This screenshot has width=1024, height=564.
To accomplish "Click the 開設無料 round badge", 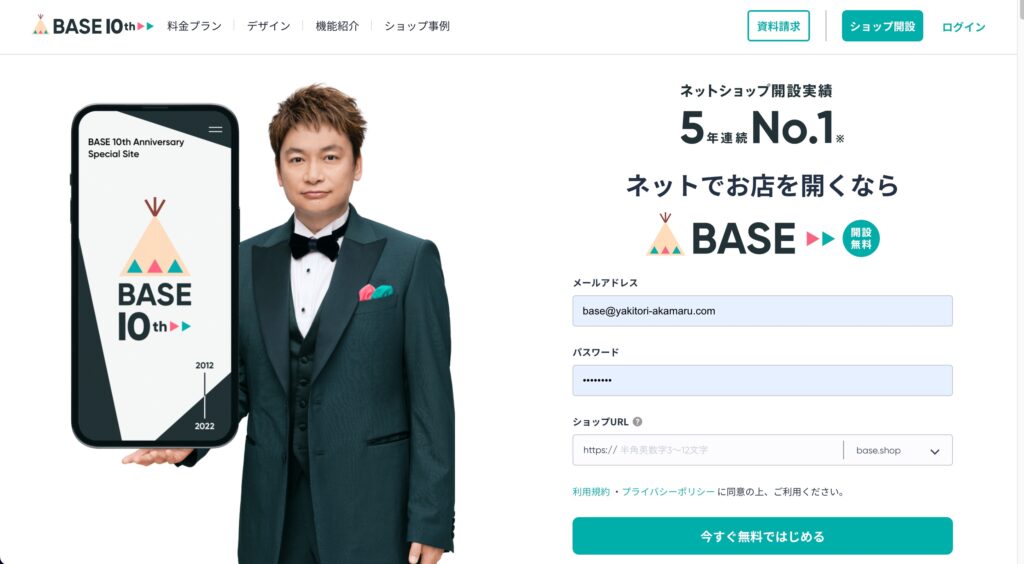I will pos(861,238).
